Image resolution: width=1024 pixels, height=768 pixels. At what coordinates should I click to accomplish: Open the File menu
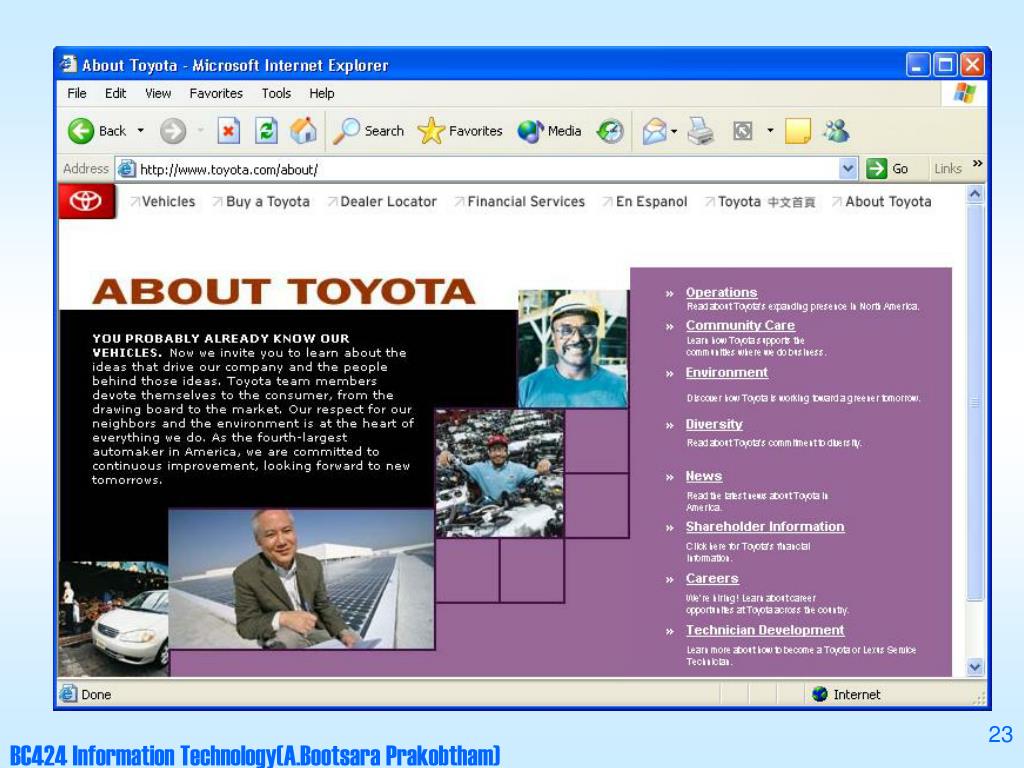(x=76, y=93)
